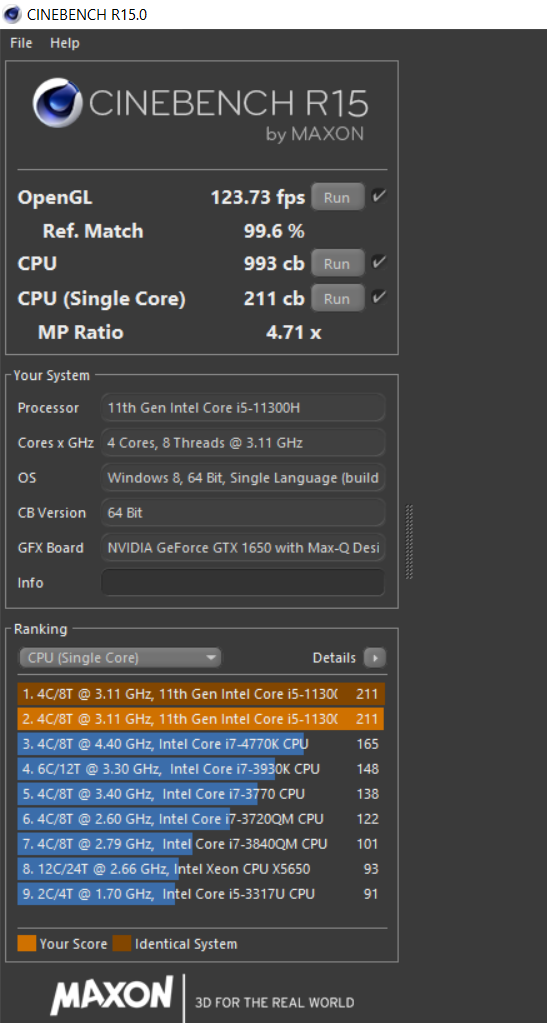The height and width of the screenshot is (1023, 547).
Task: Click the MP Ratio 4.71 x value
Action: pyautogui.click(x=294, y=333)
